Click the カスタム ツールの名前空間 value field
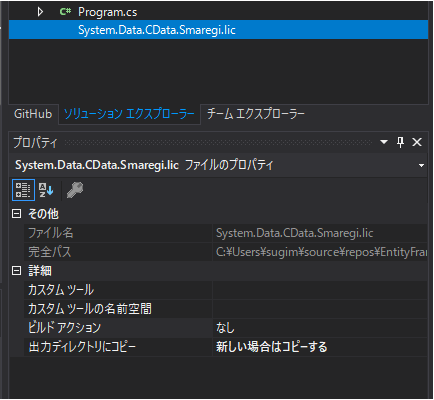 pos(320,309)
